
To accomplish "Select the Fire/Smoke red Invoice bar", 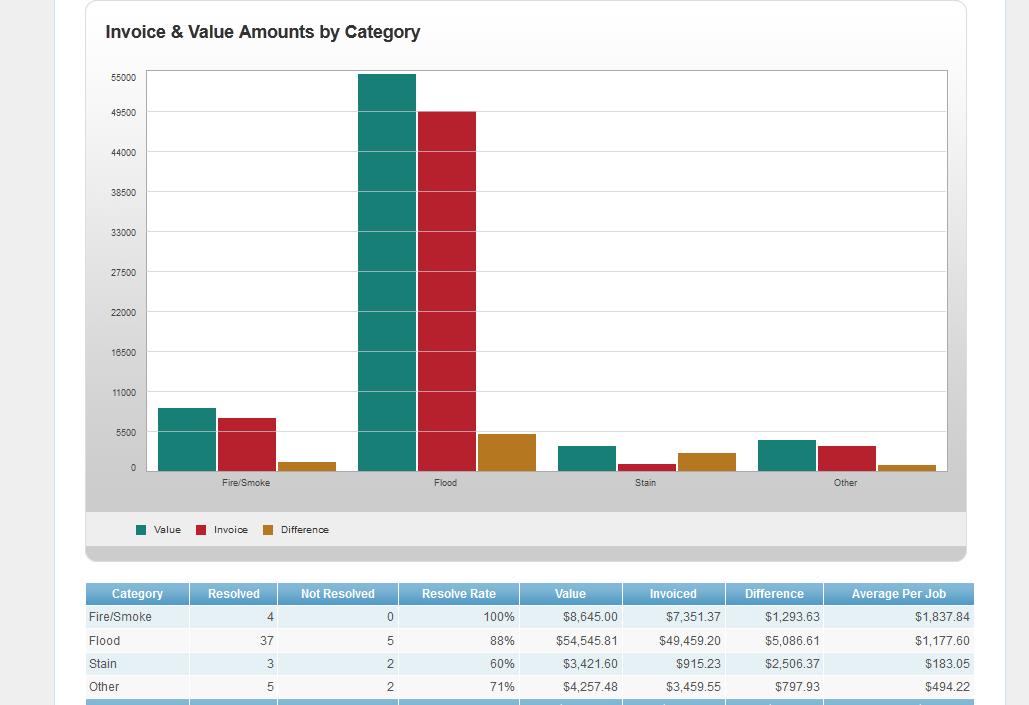I will pos(247,444).
